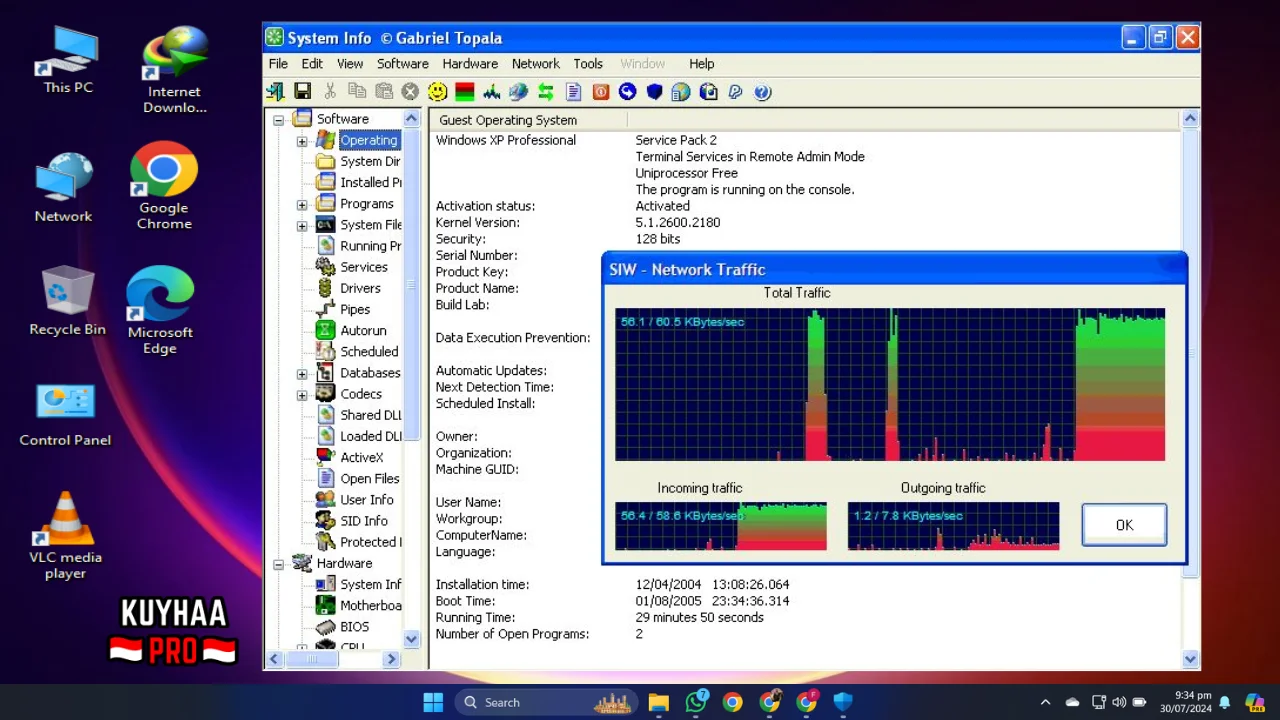Select Drivers in the tree
1280x720 pixels.
coord(360,288)
